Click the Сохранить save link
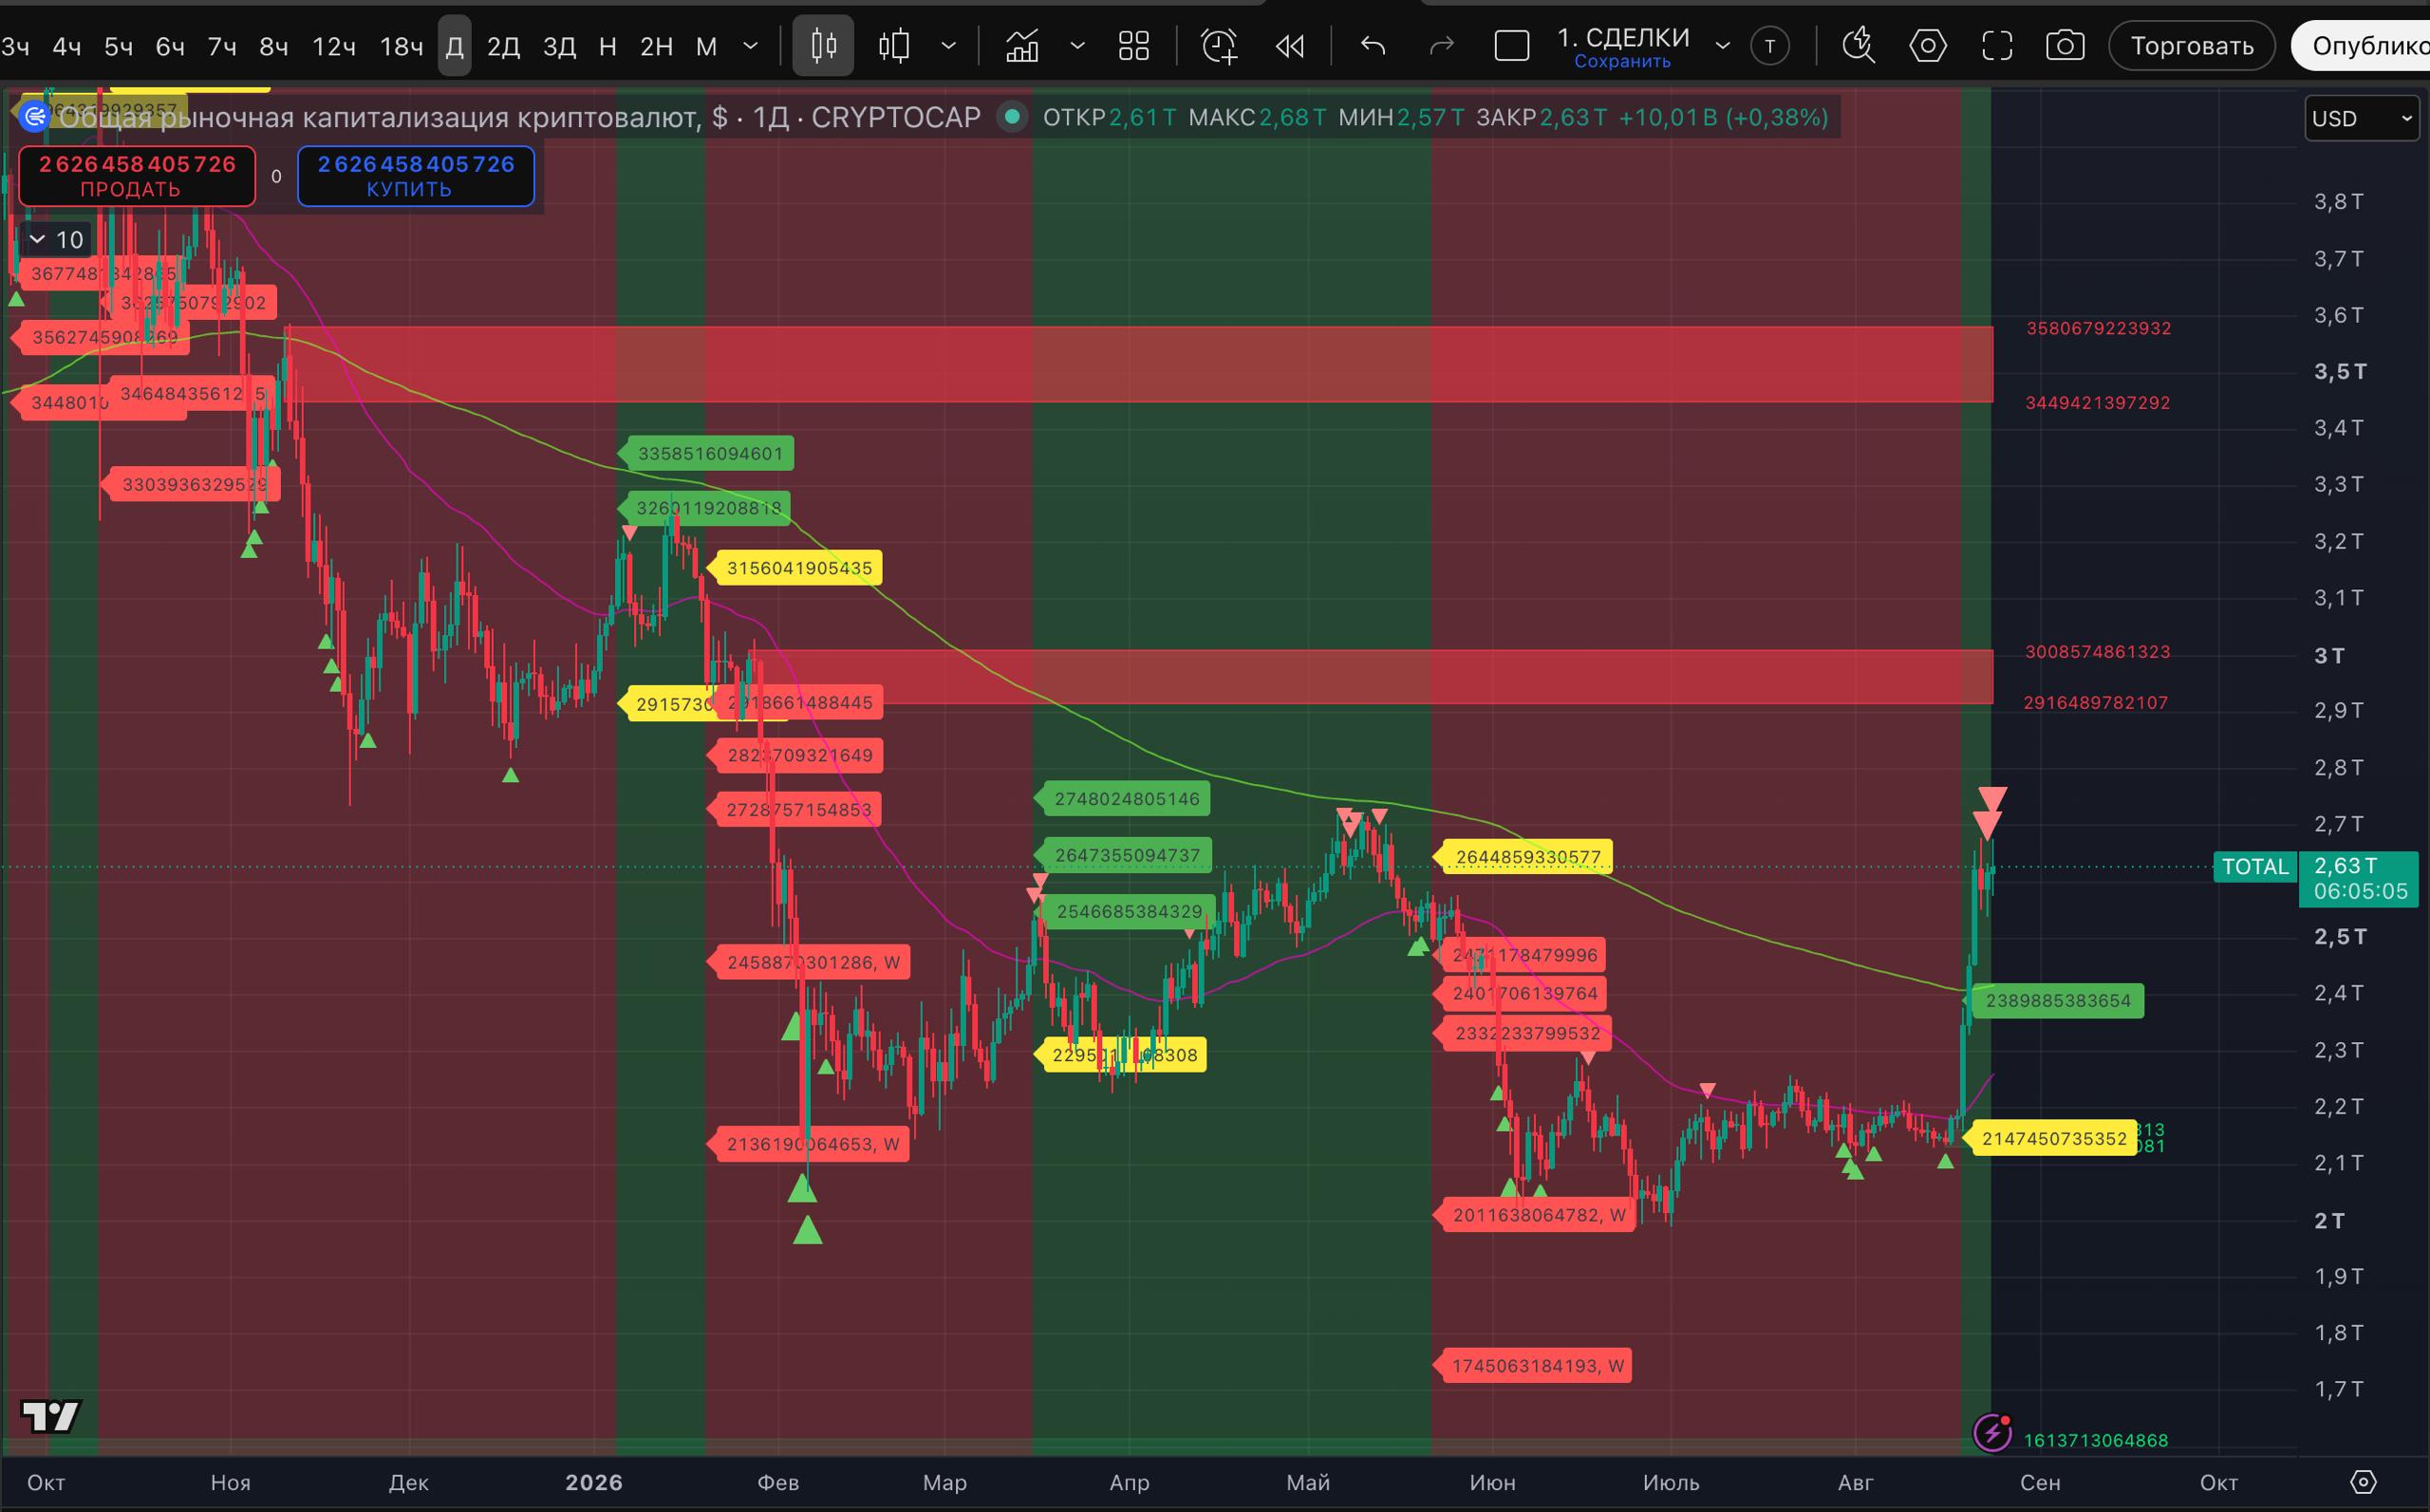2430x1512 pixels. click(x=1622, y=62)
